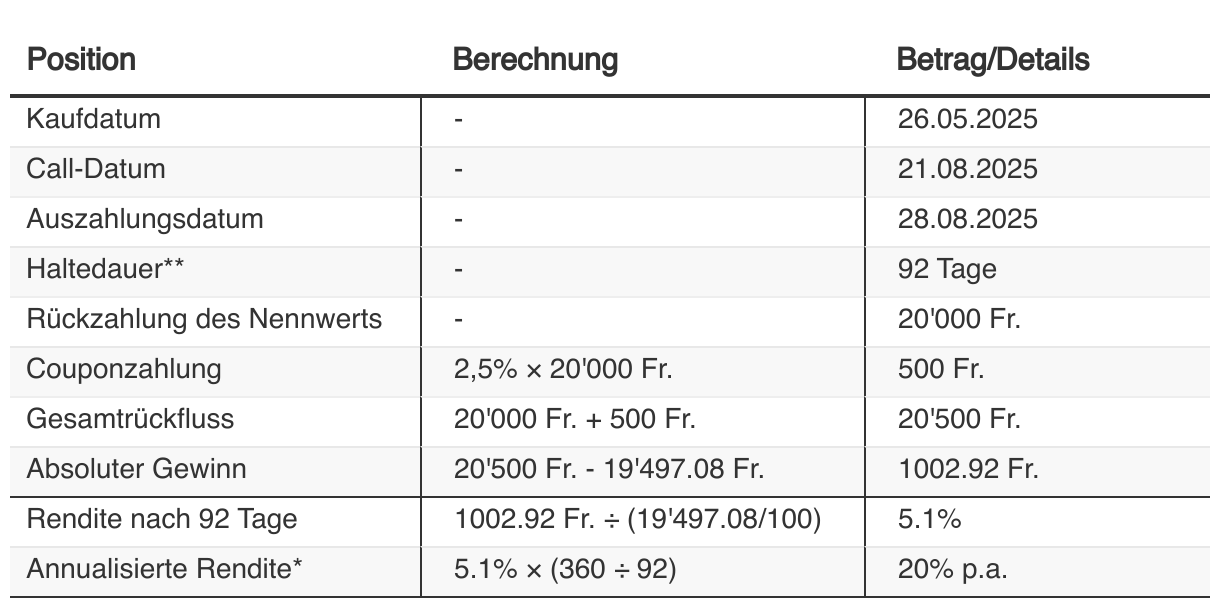Viewport: 1220px width, 608px height.
Task: Select the 20'500 Fr. total amount
Action: click(x=958, y=420)
